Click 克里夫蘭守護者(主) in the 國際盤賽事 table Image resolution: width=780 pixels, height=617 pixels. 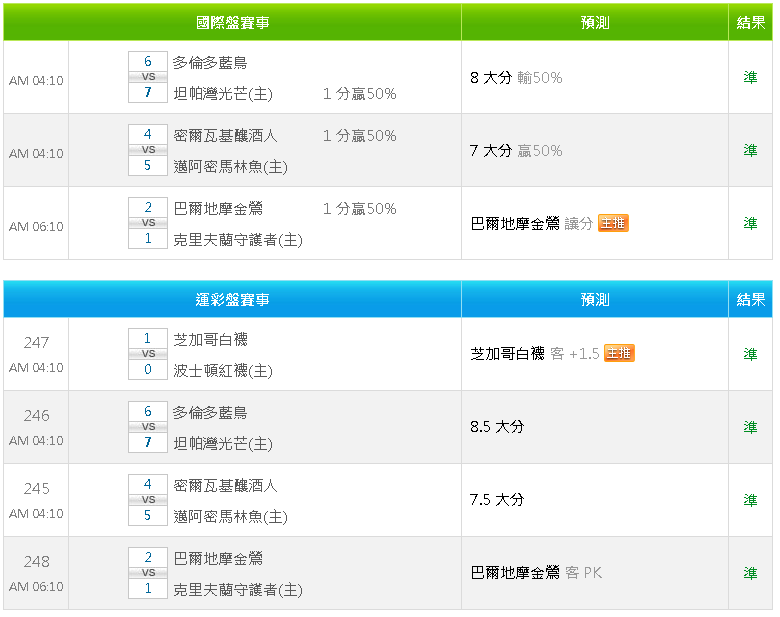pos(238,240)
